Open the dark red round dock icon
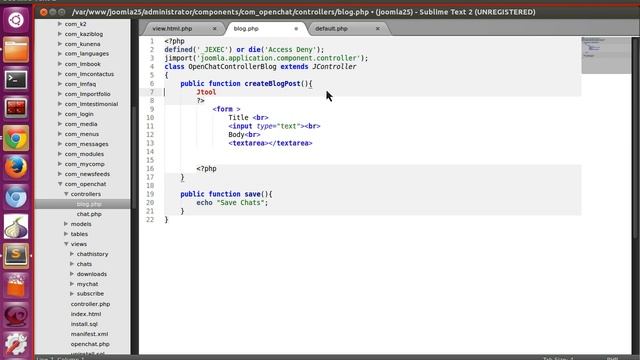 tap(16, 315)
